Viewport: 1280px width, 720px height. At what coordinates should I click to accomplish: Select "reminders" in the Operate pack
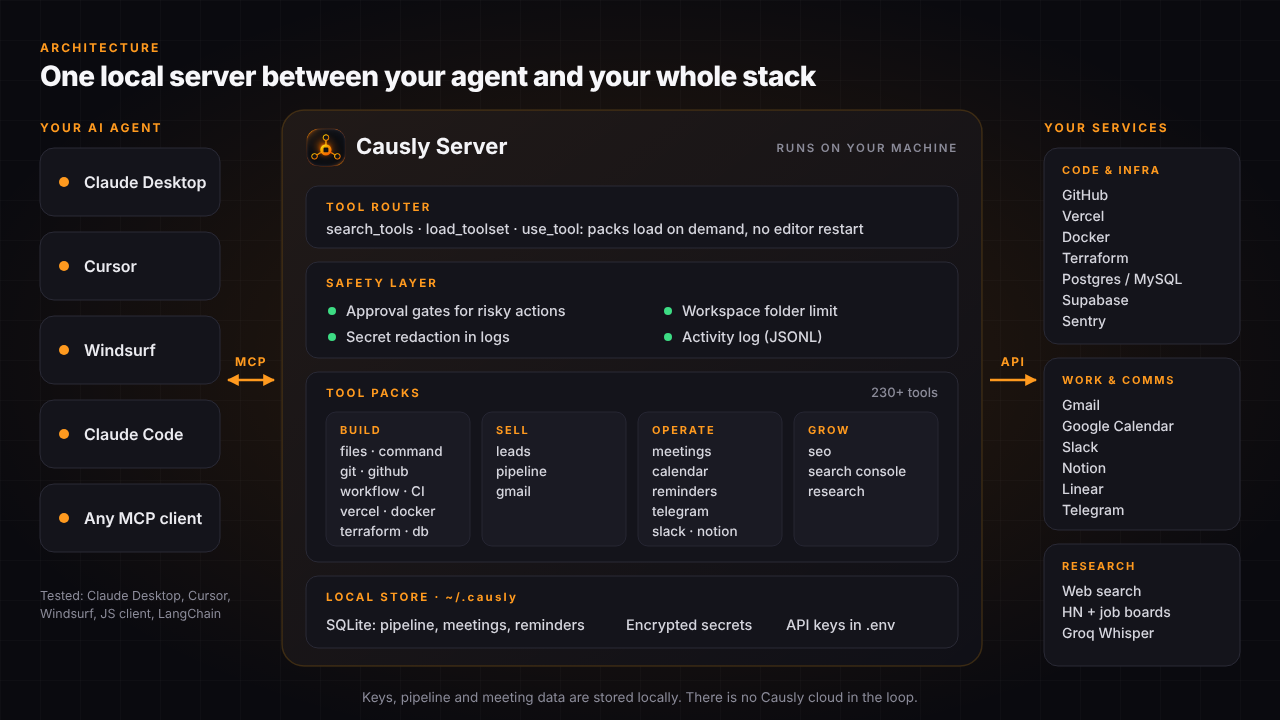point(685,491)
